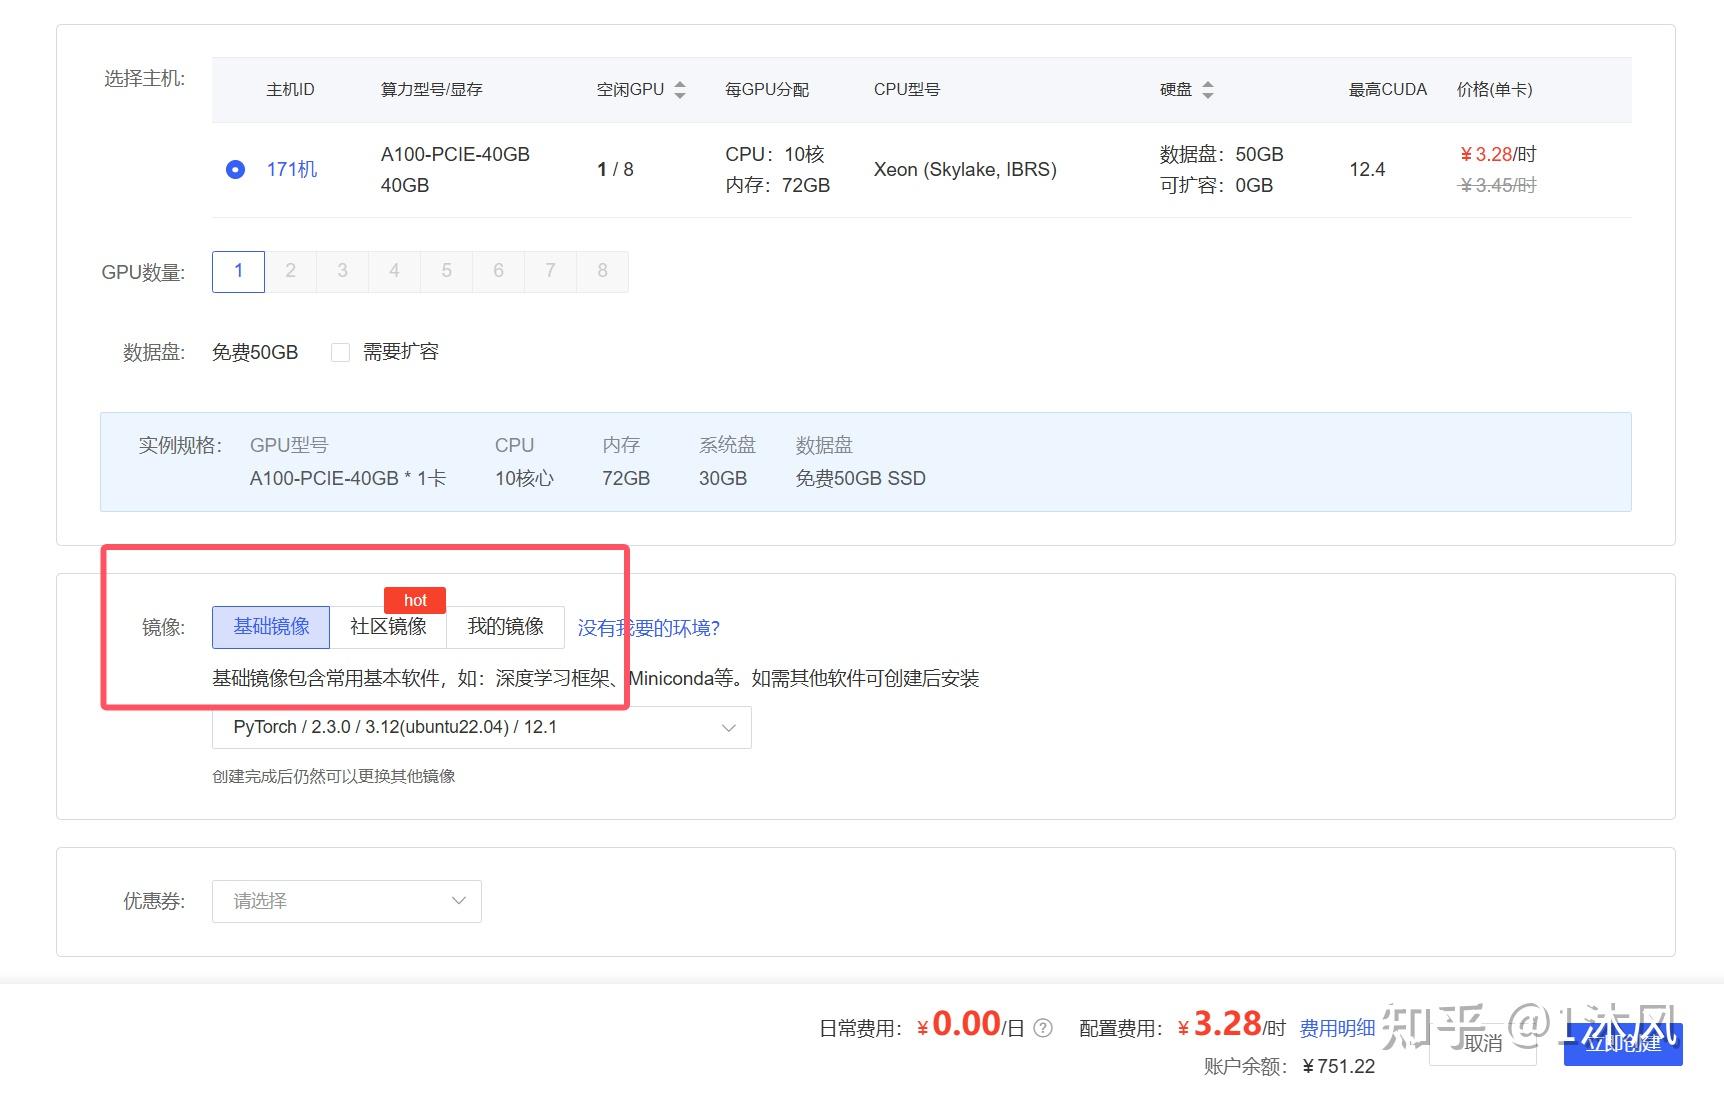Open the 费用明细 link
The width and height of the screenshot is (1724, 1096).
click(x=1336, y=1027)
